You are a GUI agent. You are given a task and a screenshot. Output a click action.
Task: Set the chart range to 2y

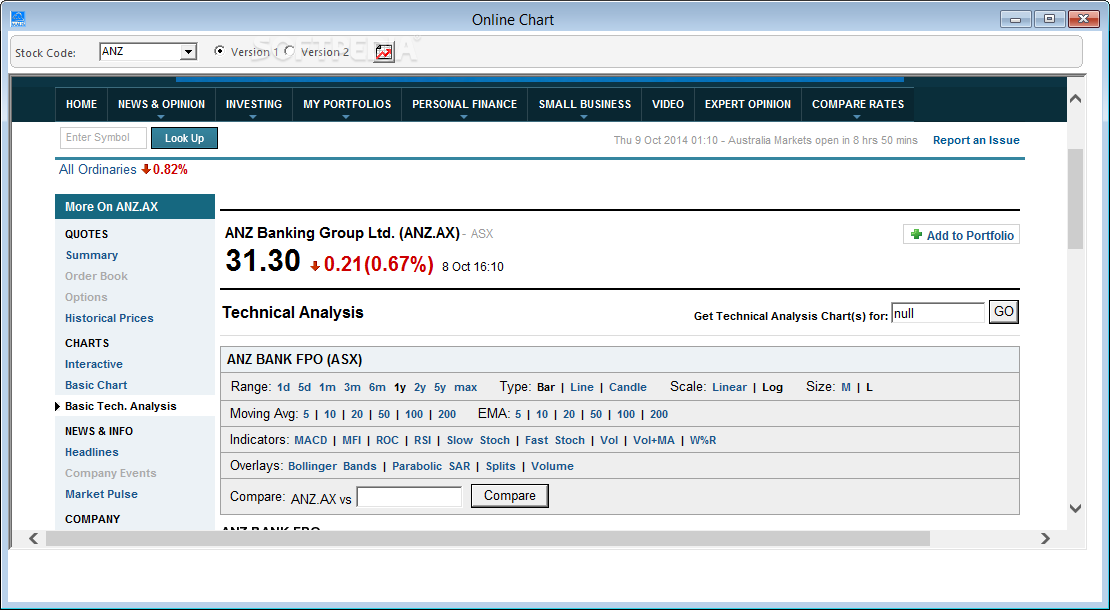coord(420,387)
